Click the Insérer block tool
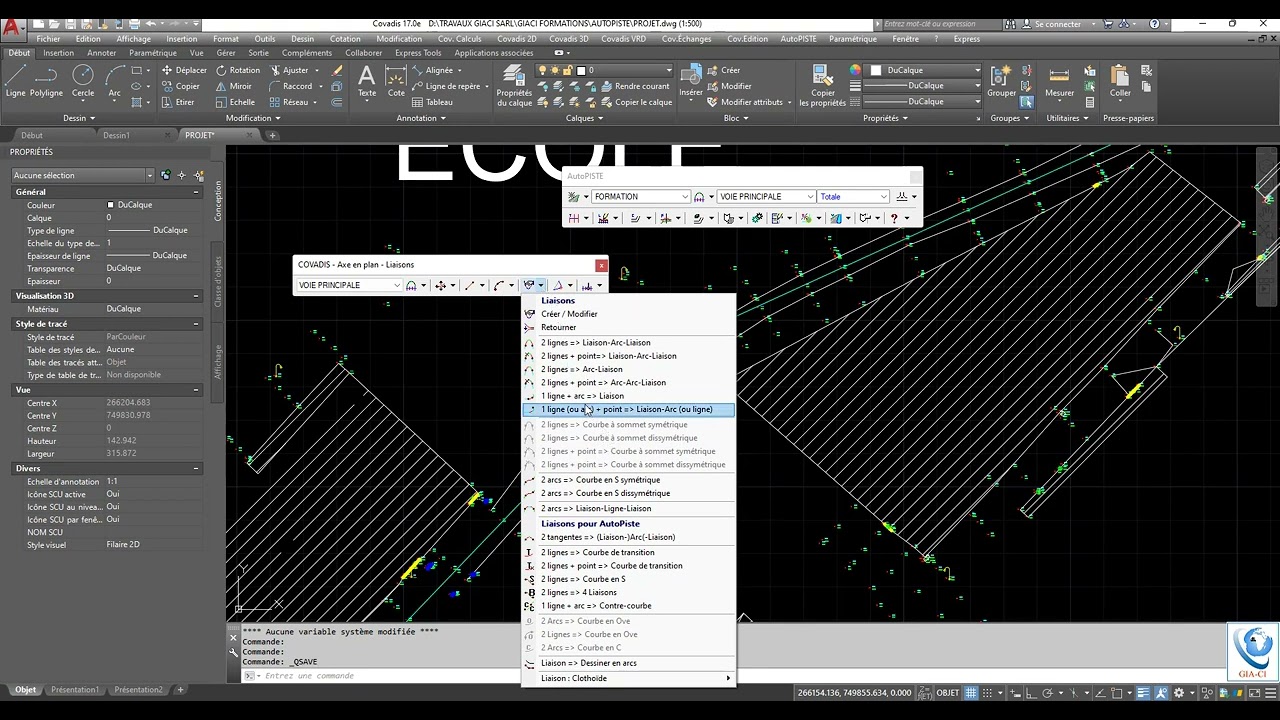The height and width of the screenshot is (720, 1280). coord(691,81)
